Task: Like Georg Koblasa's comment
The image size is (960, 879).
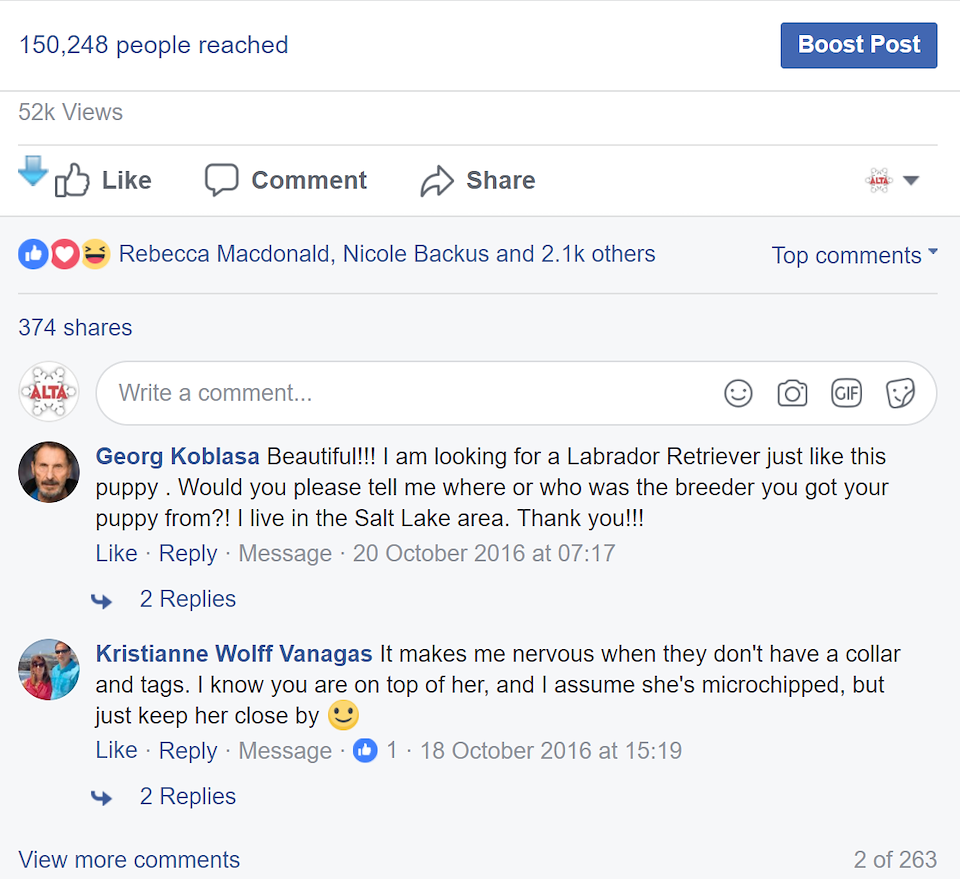Action: 116,554
